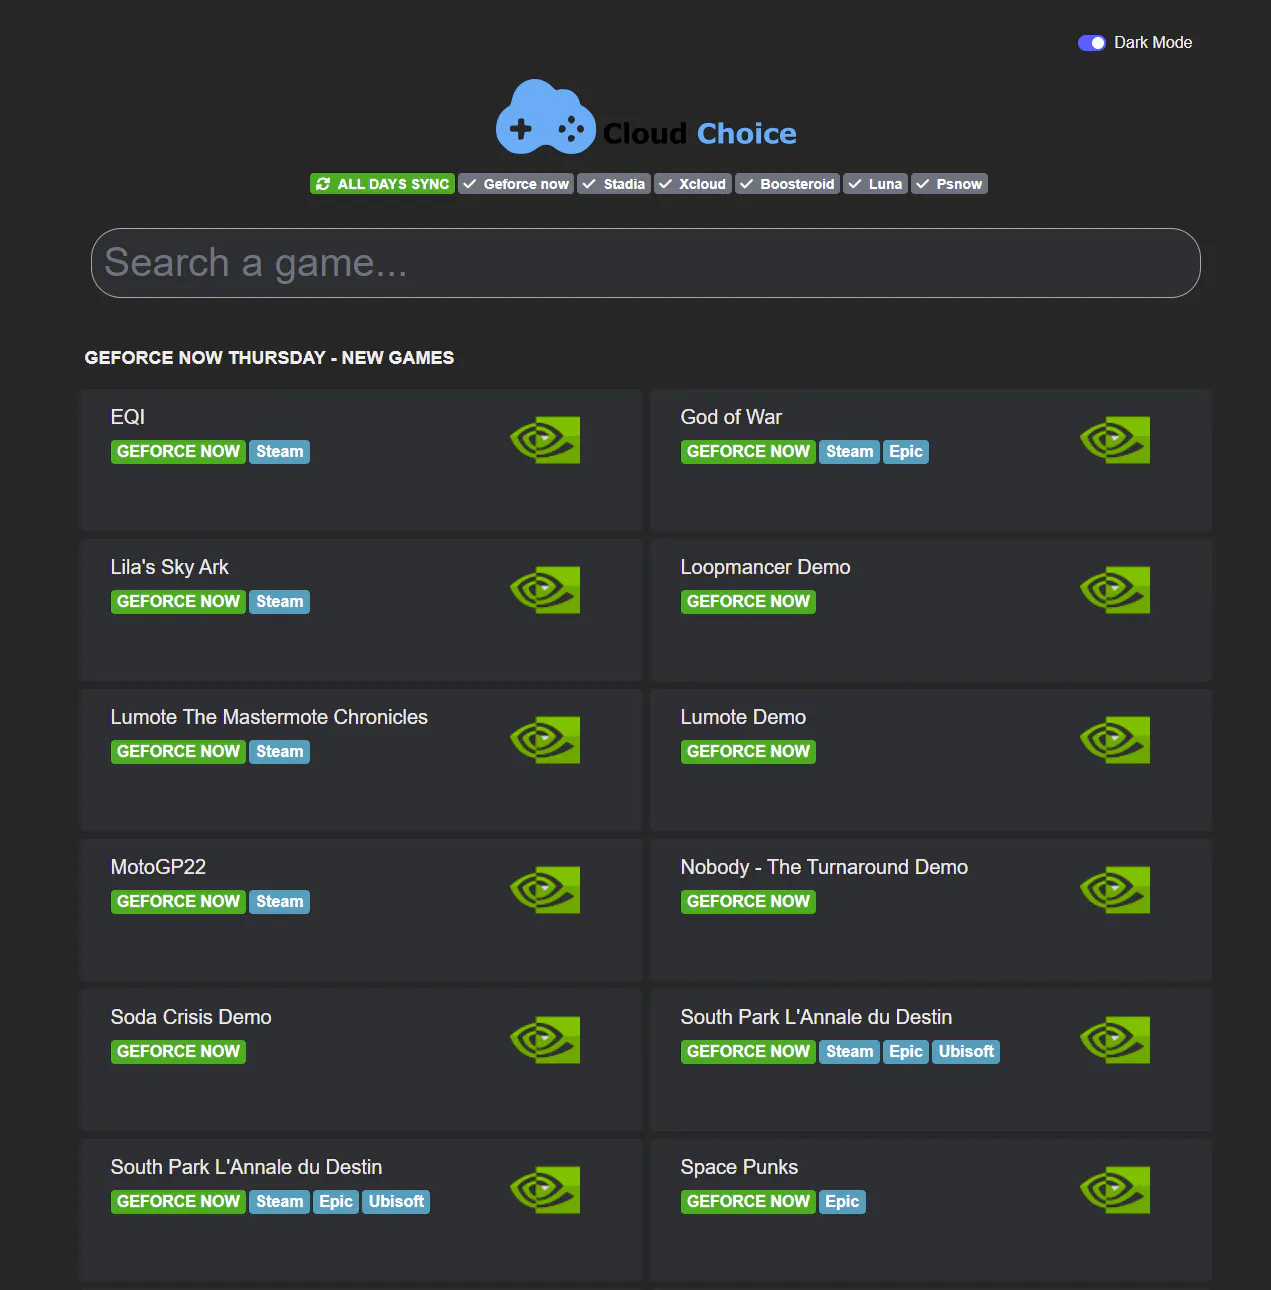Uncheck the Xcloud filter

tap(693, 184)
